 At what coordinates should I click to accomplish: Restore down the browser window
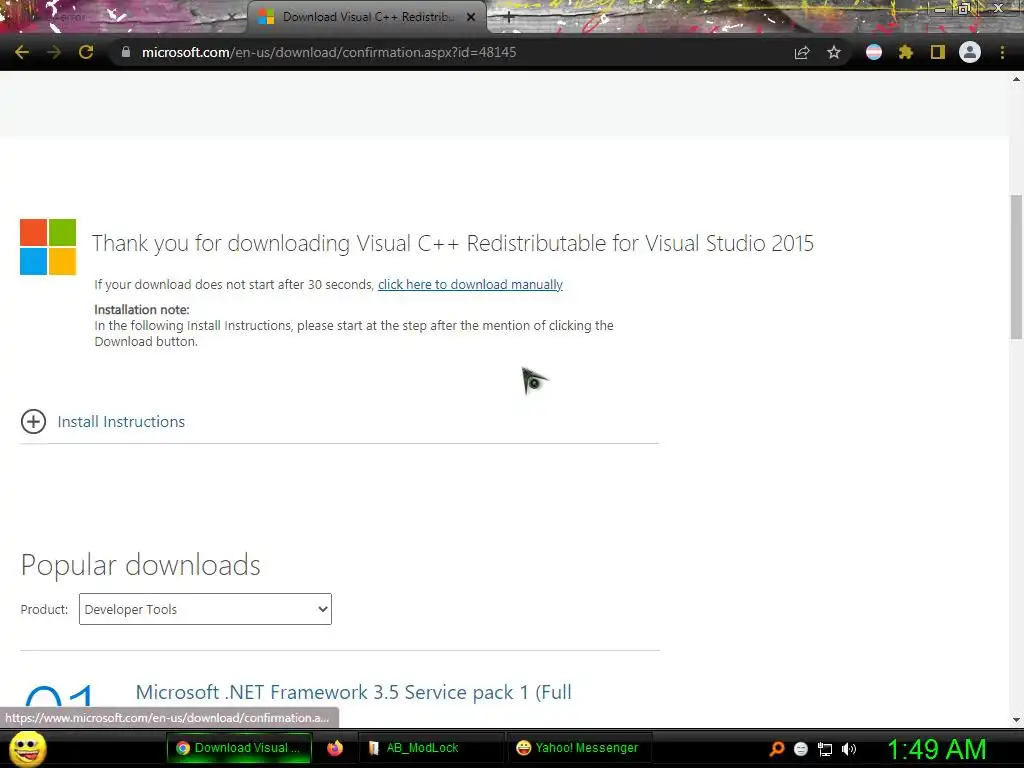coord(964,8)
